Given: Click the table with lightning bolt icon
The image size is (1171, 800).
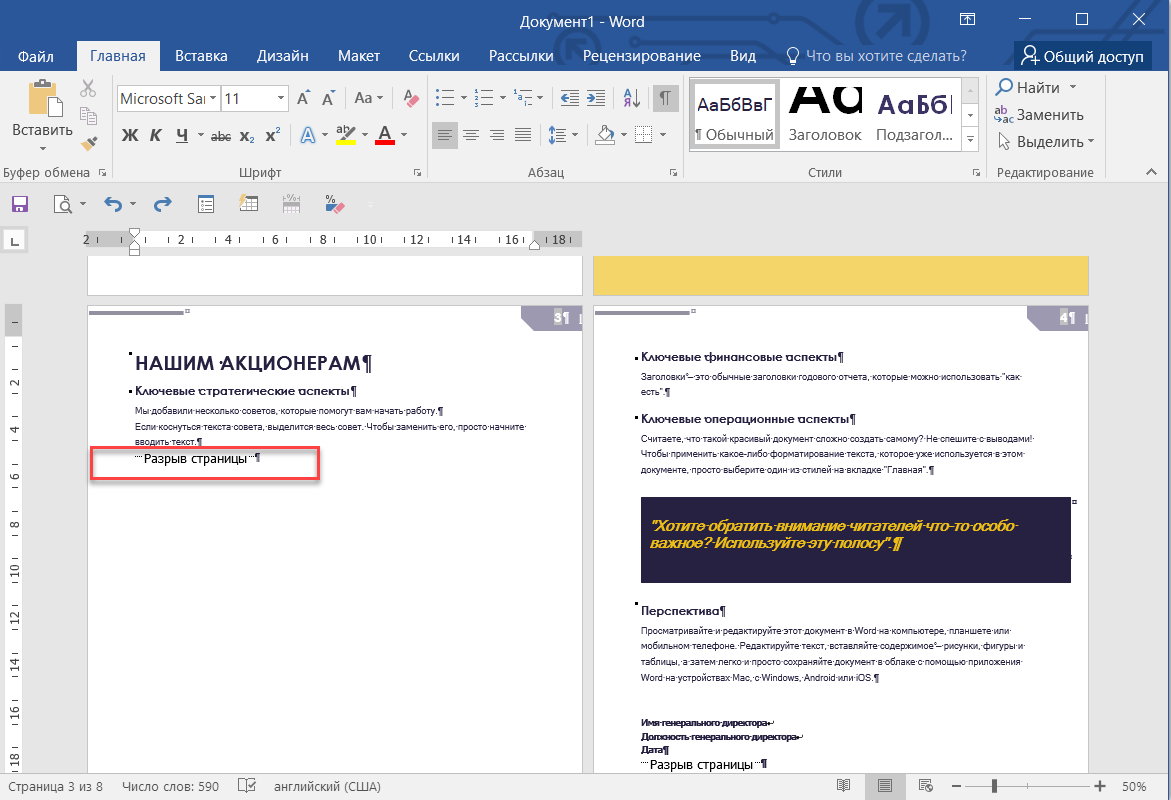Looking at the screenshot, I should (248, 203).
